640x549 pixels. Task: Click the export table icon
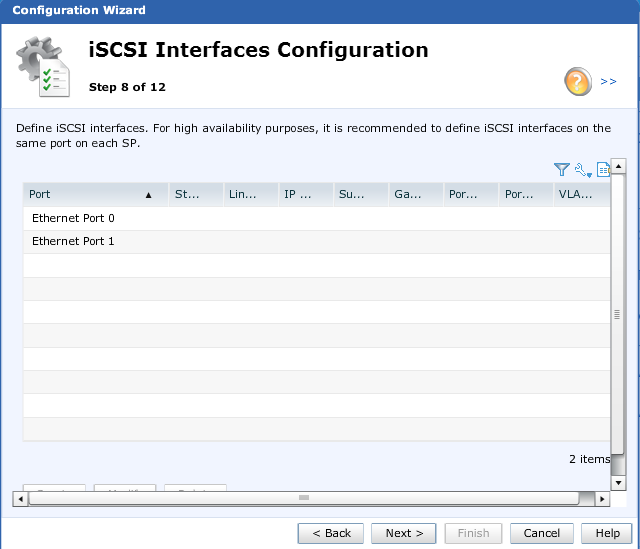[603, 170]
